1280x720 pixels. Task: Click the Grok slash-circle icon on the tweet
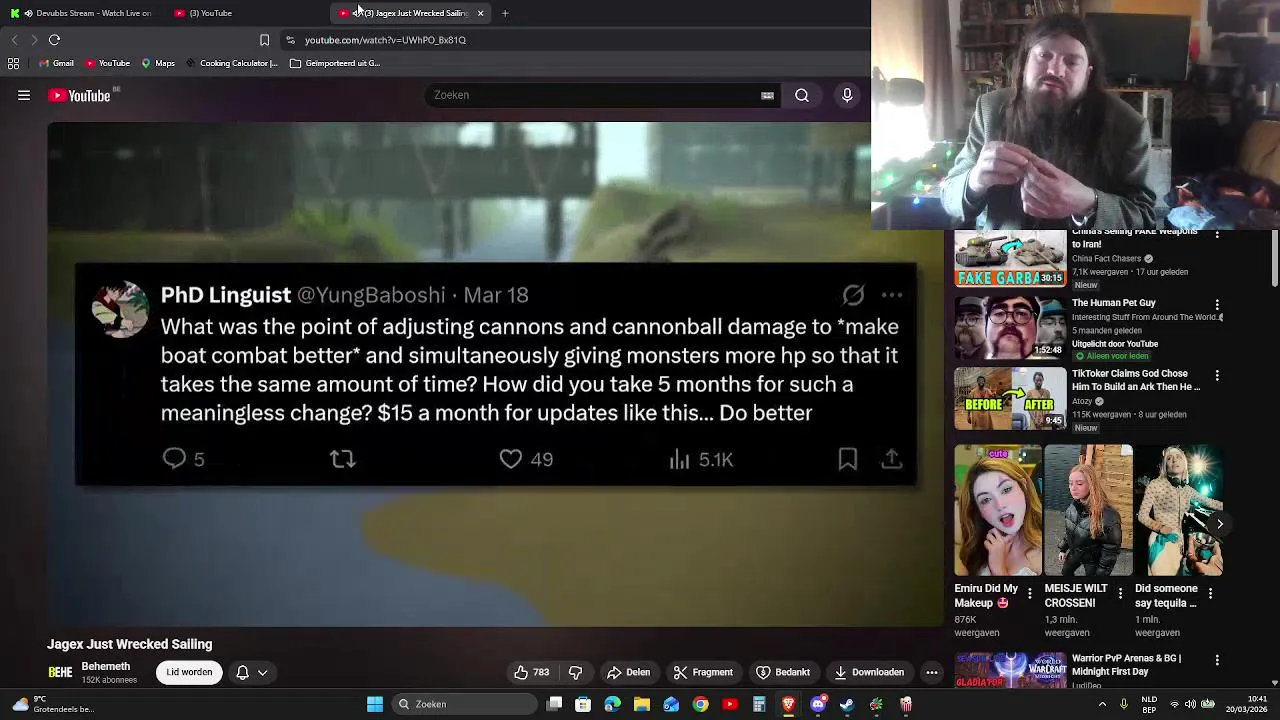[x=853, y=294]
